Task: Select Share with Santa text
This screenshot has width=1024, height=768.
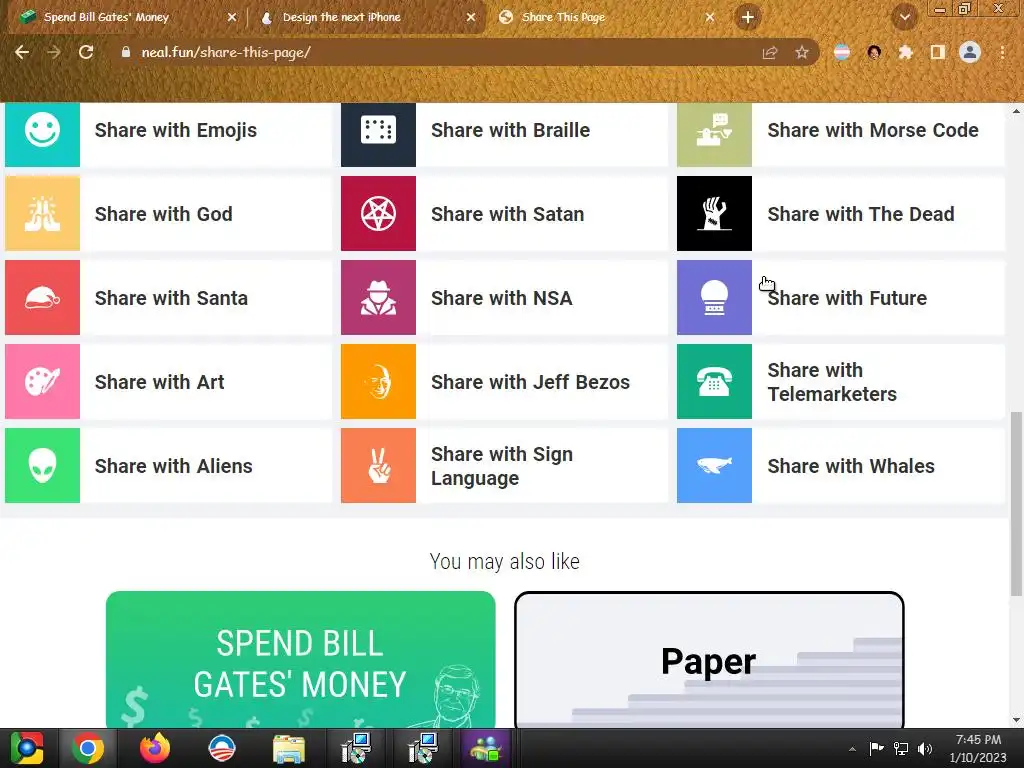Action: point(171,298)
